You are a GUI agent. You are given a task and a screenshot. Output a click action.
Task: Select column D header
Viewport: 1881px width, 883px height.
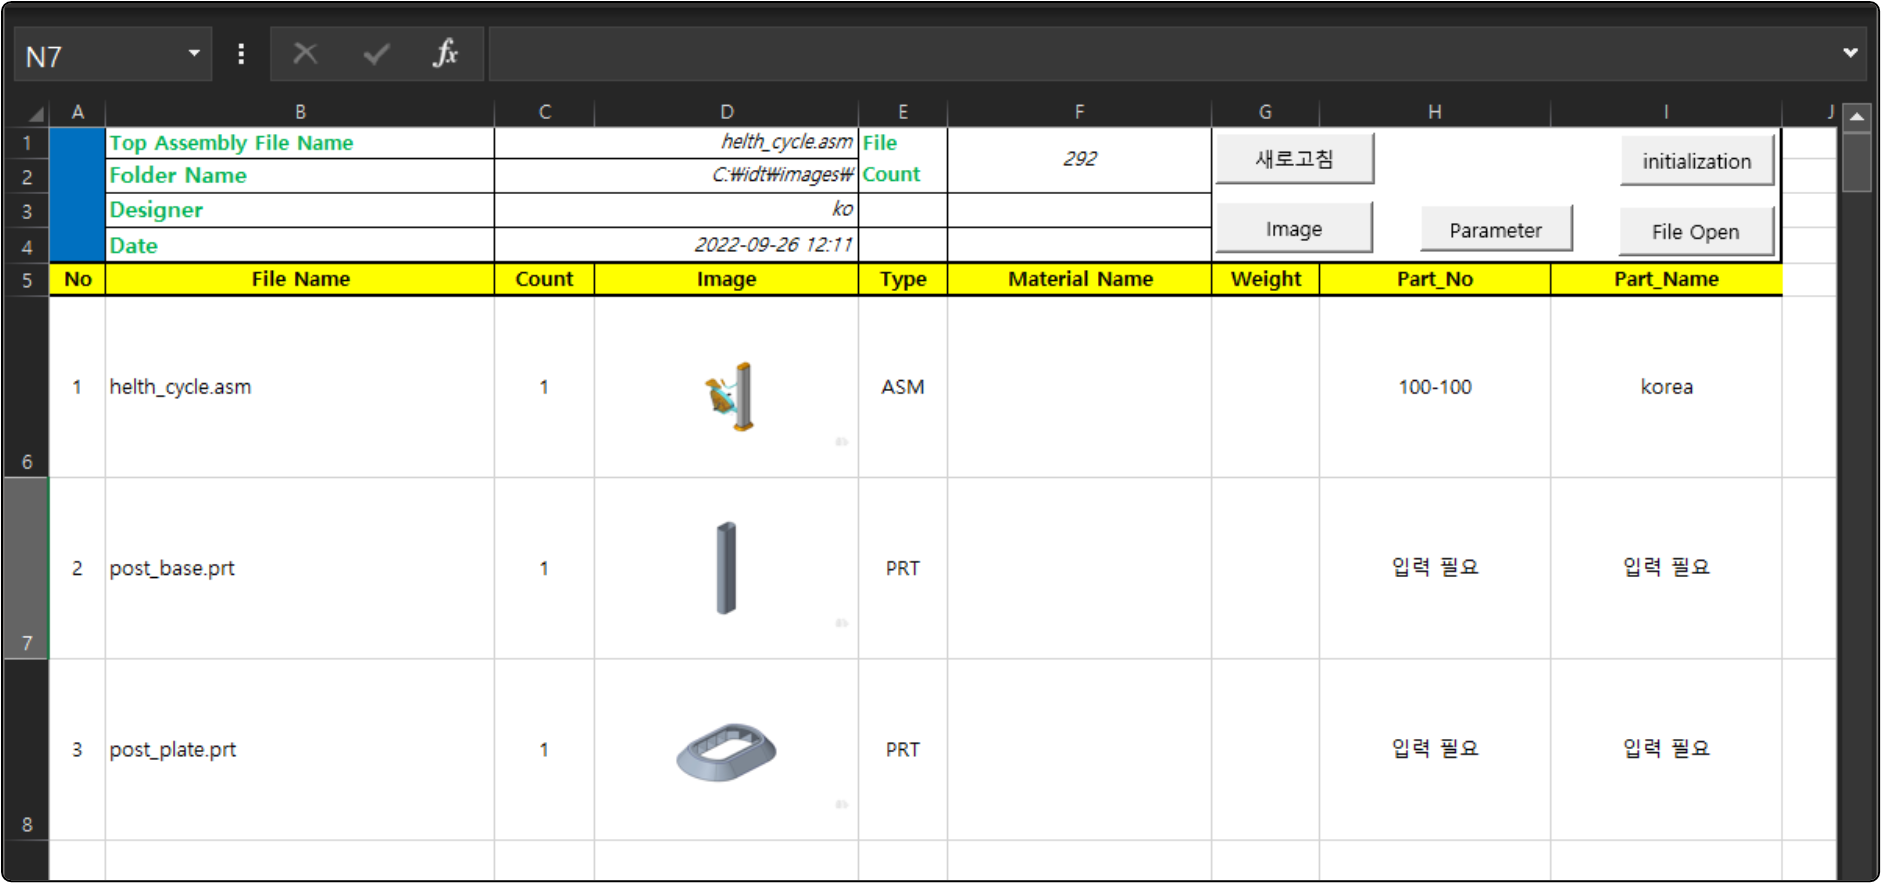click(x=726, y=112)
